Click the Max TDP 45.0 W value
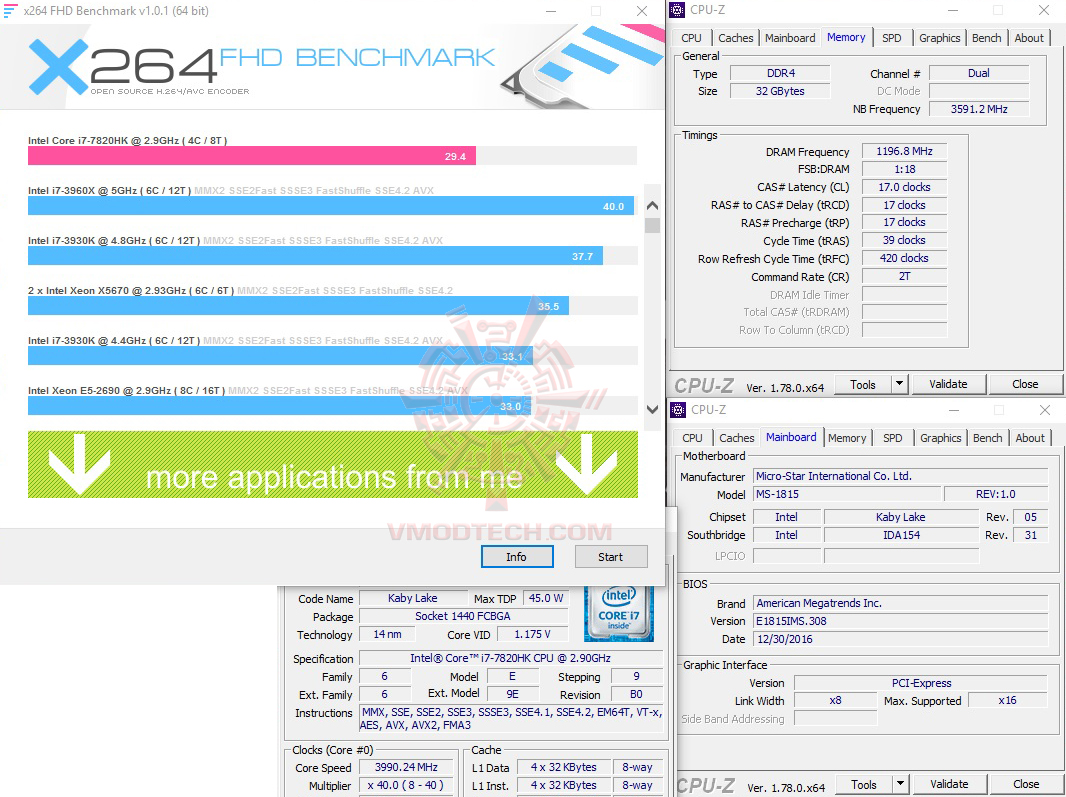The height and width of the screenshot is (797, 1066). point(546,598)
